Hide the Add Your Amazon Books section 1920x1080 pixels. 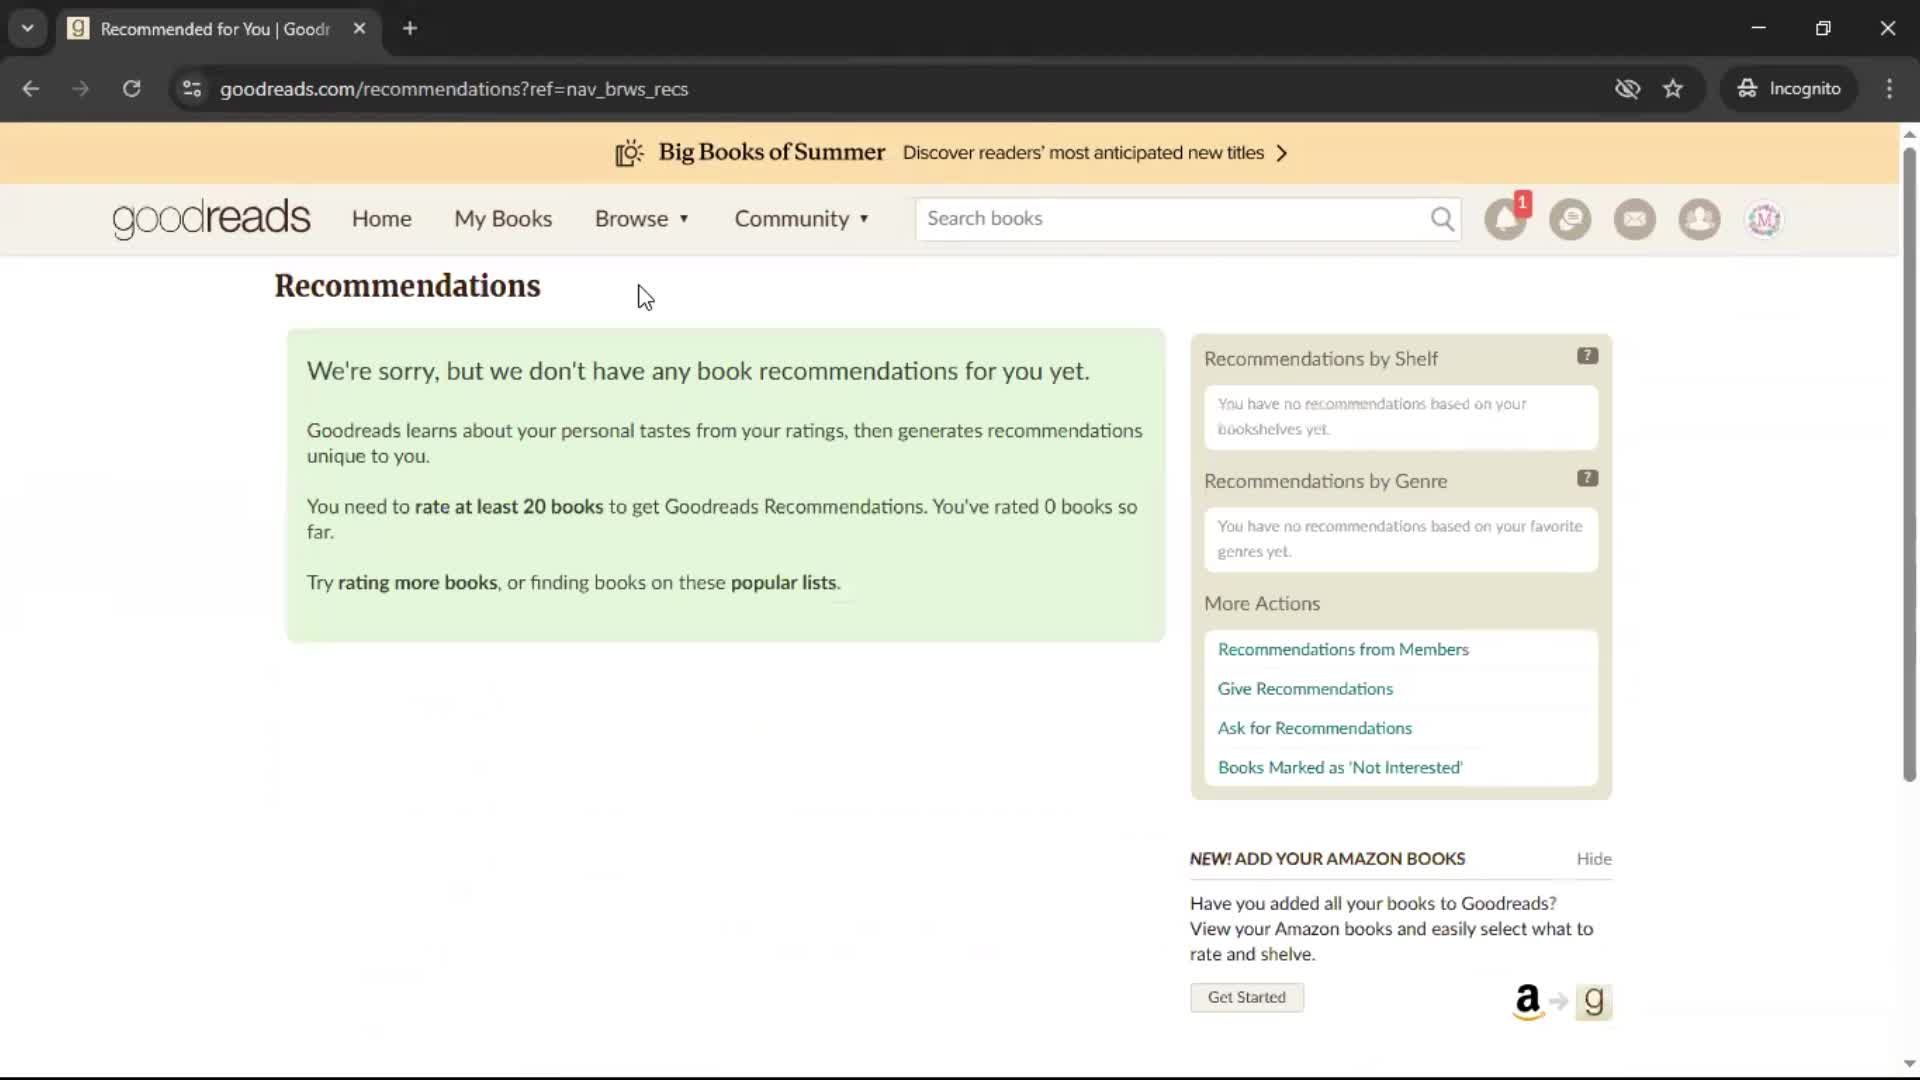(x=1594, y=859)
